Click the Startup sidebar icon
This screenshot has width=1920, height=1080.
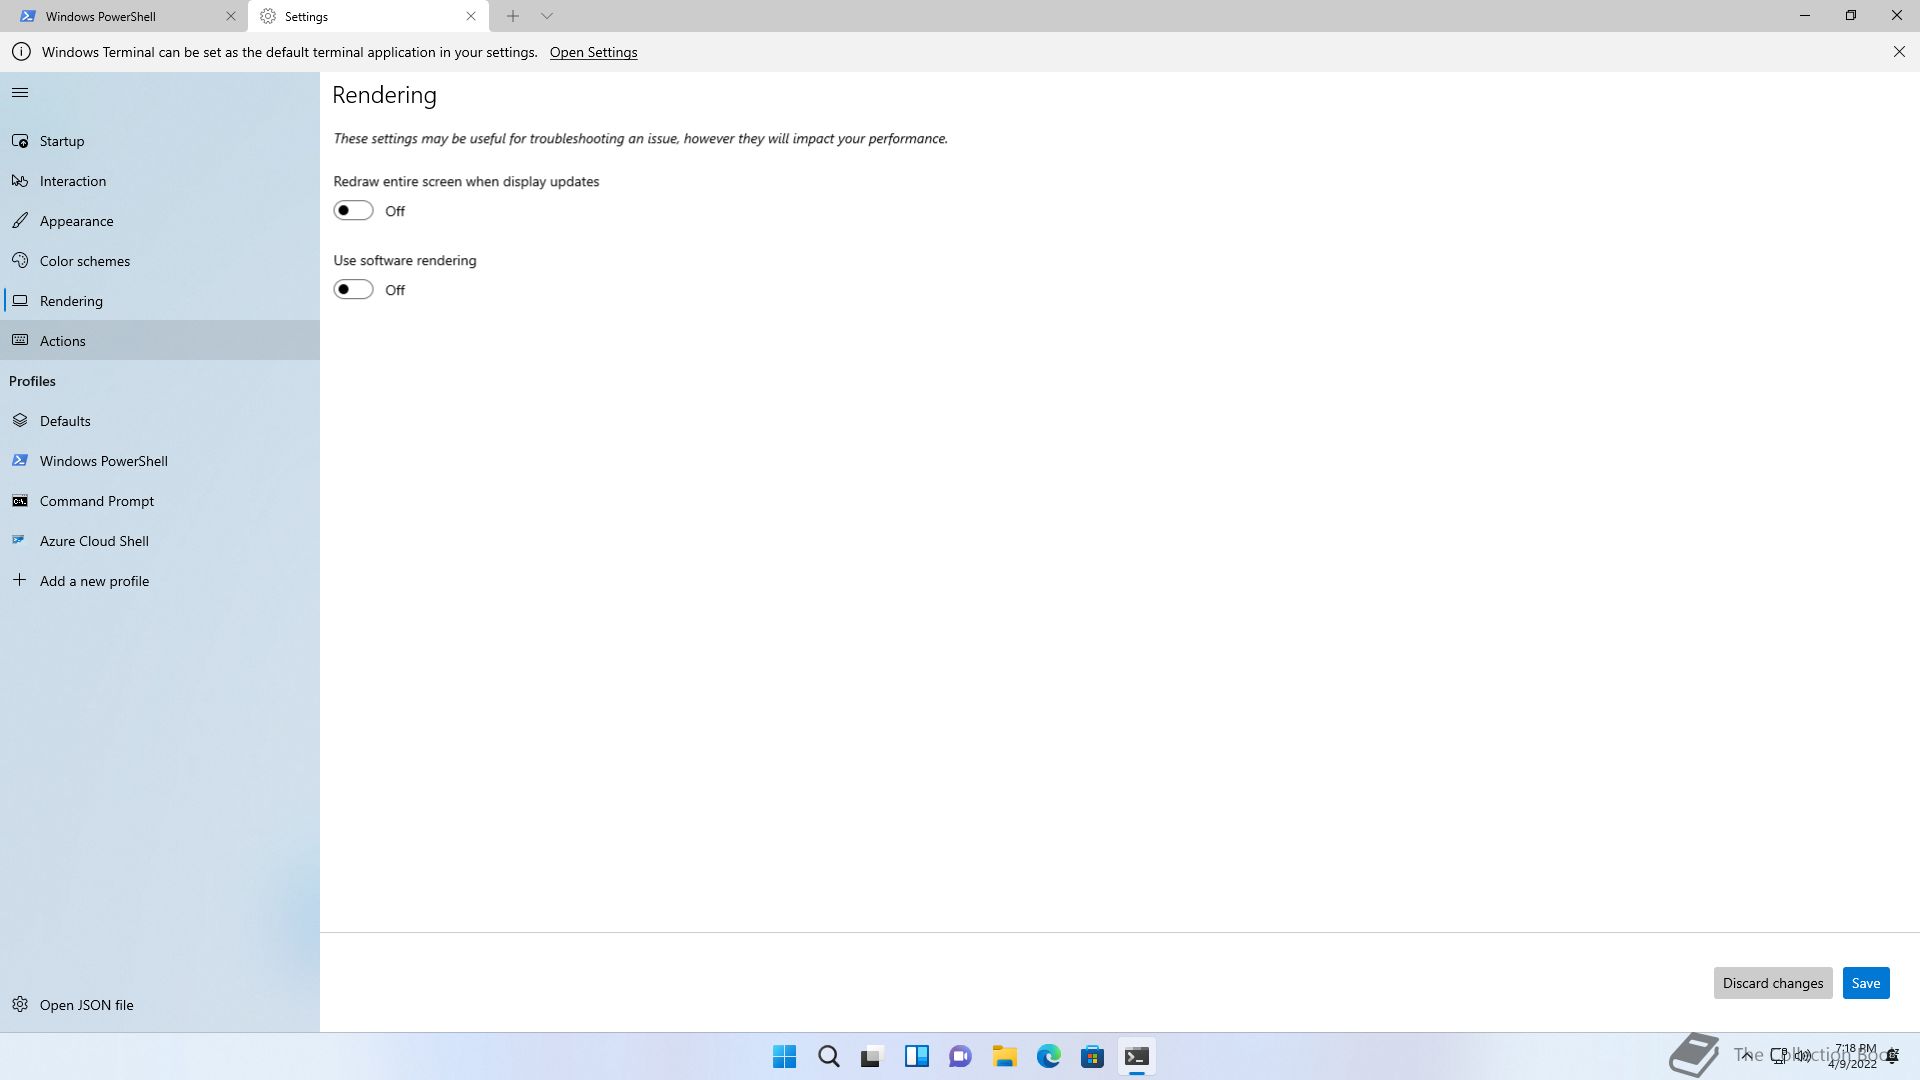coord(20,141)
